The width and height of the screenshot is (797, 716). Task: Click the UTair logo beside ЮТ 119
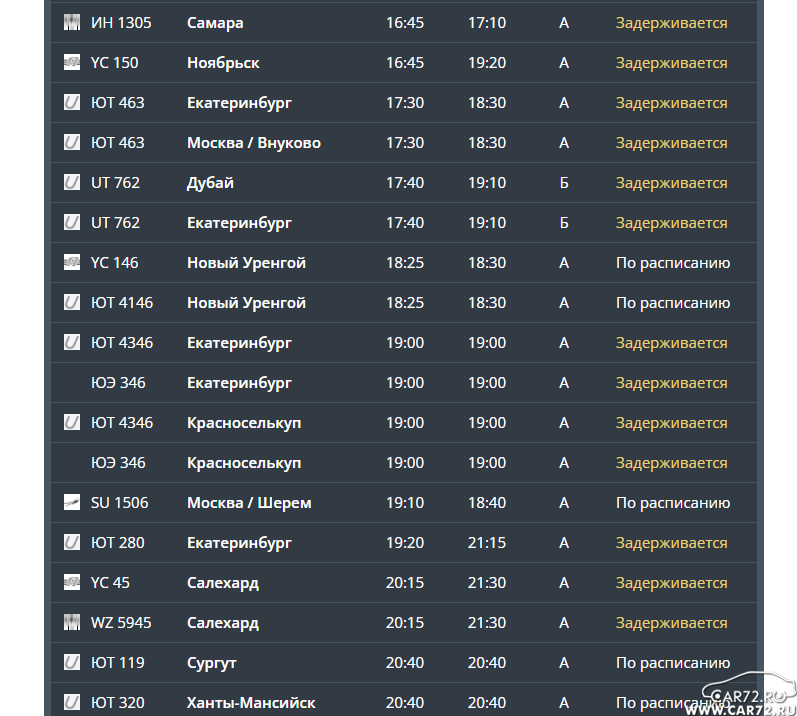point(72,662)
